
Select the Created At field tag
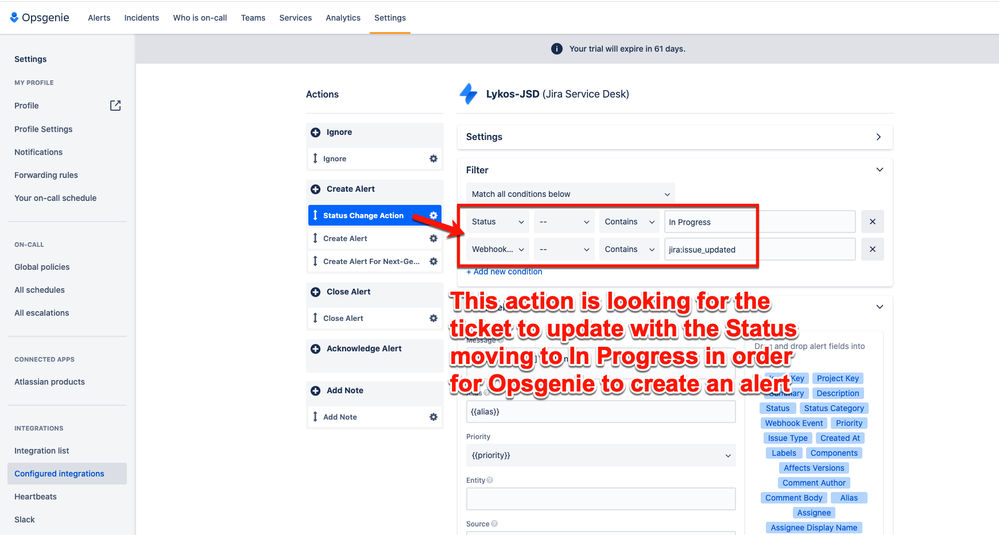(x=840, y=438)
